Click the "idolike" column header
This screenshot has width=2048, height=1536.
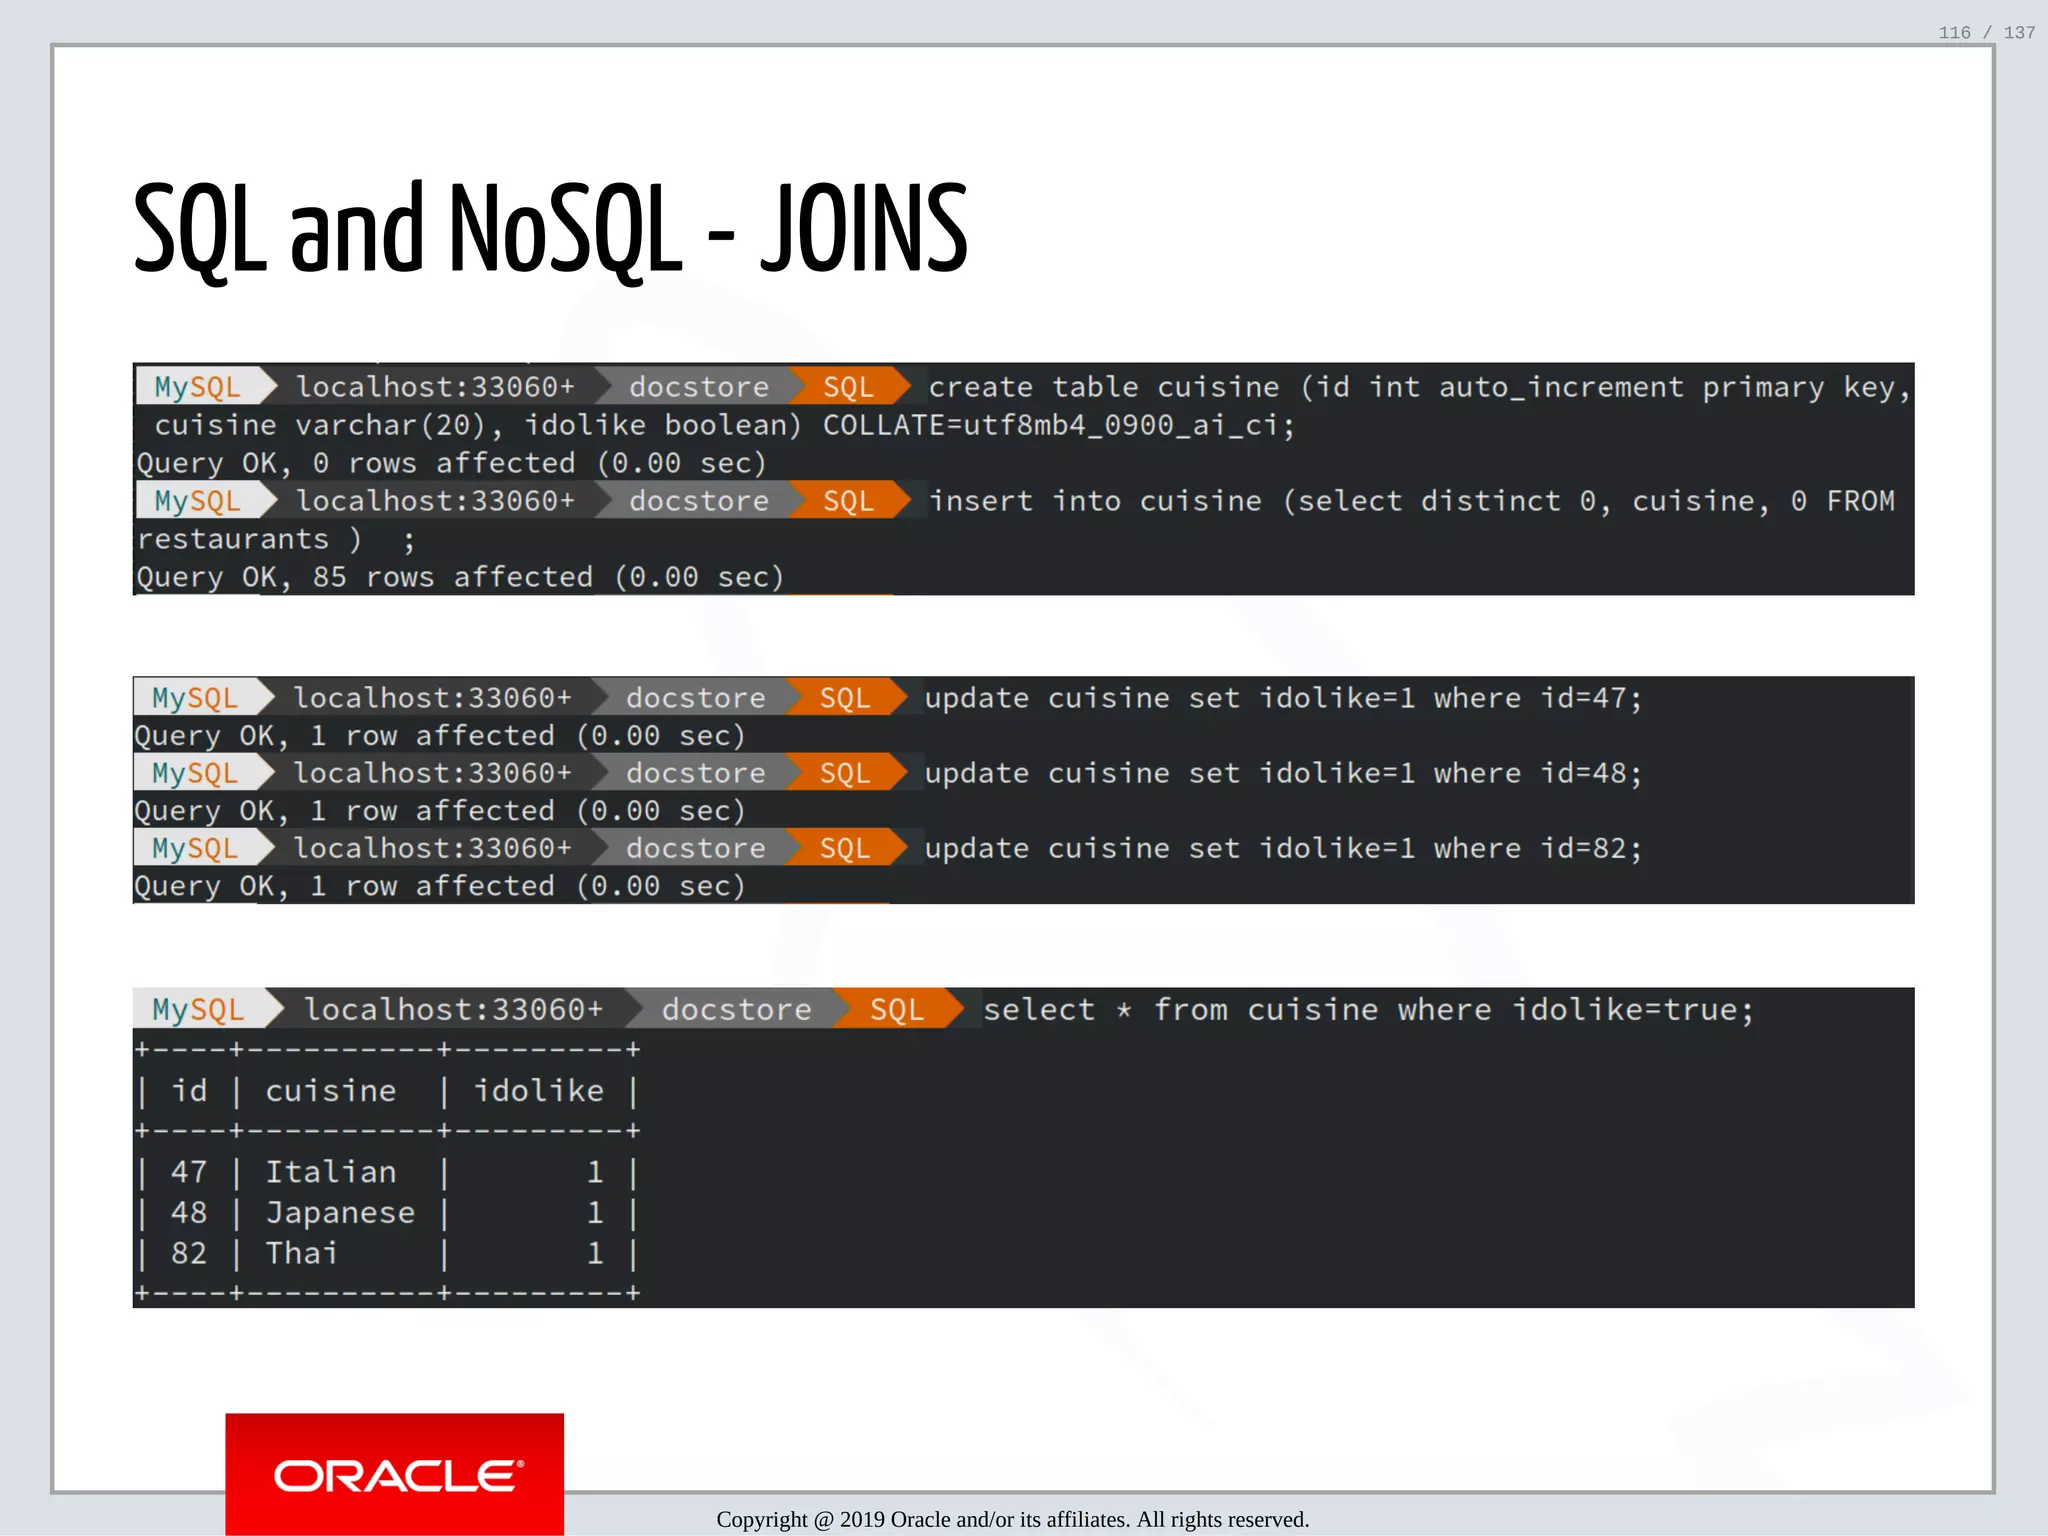538,1090
